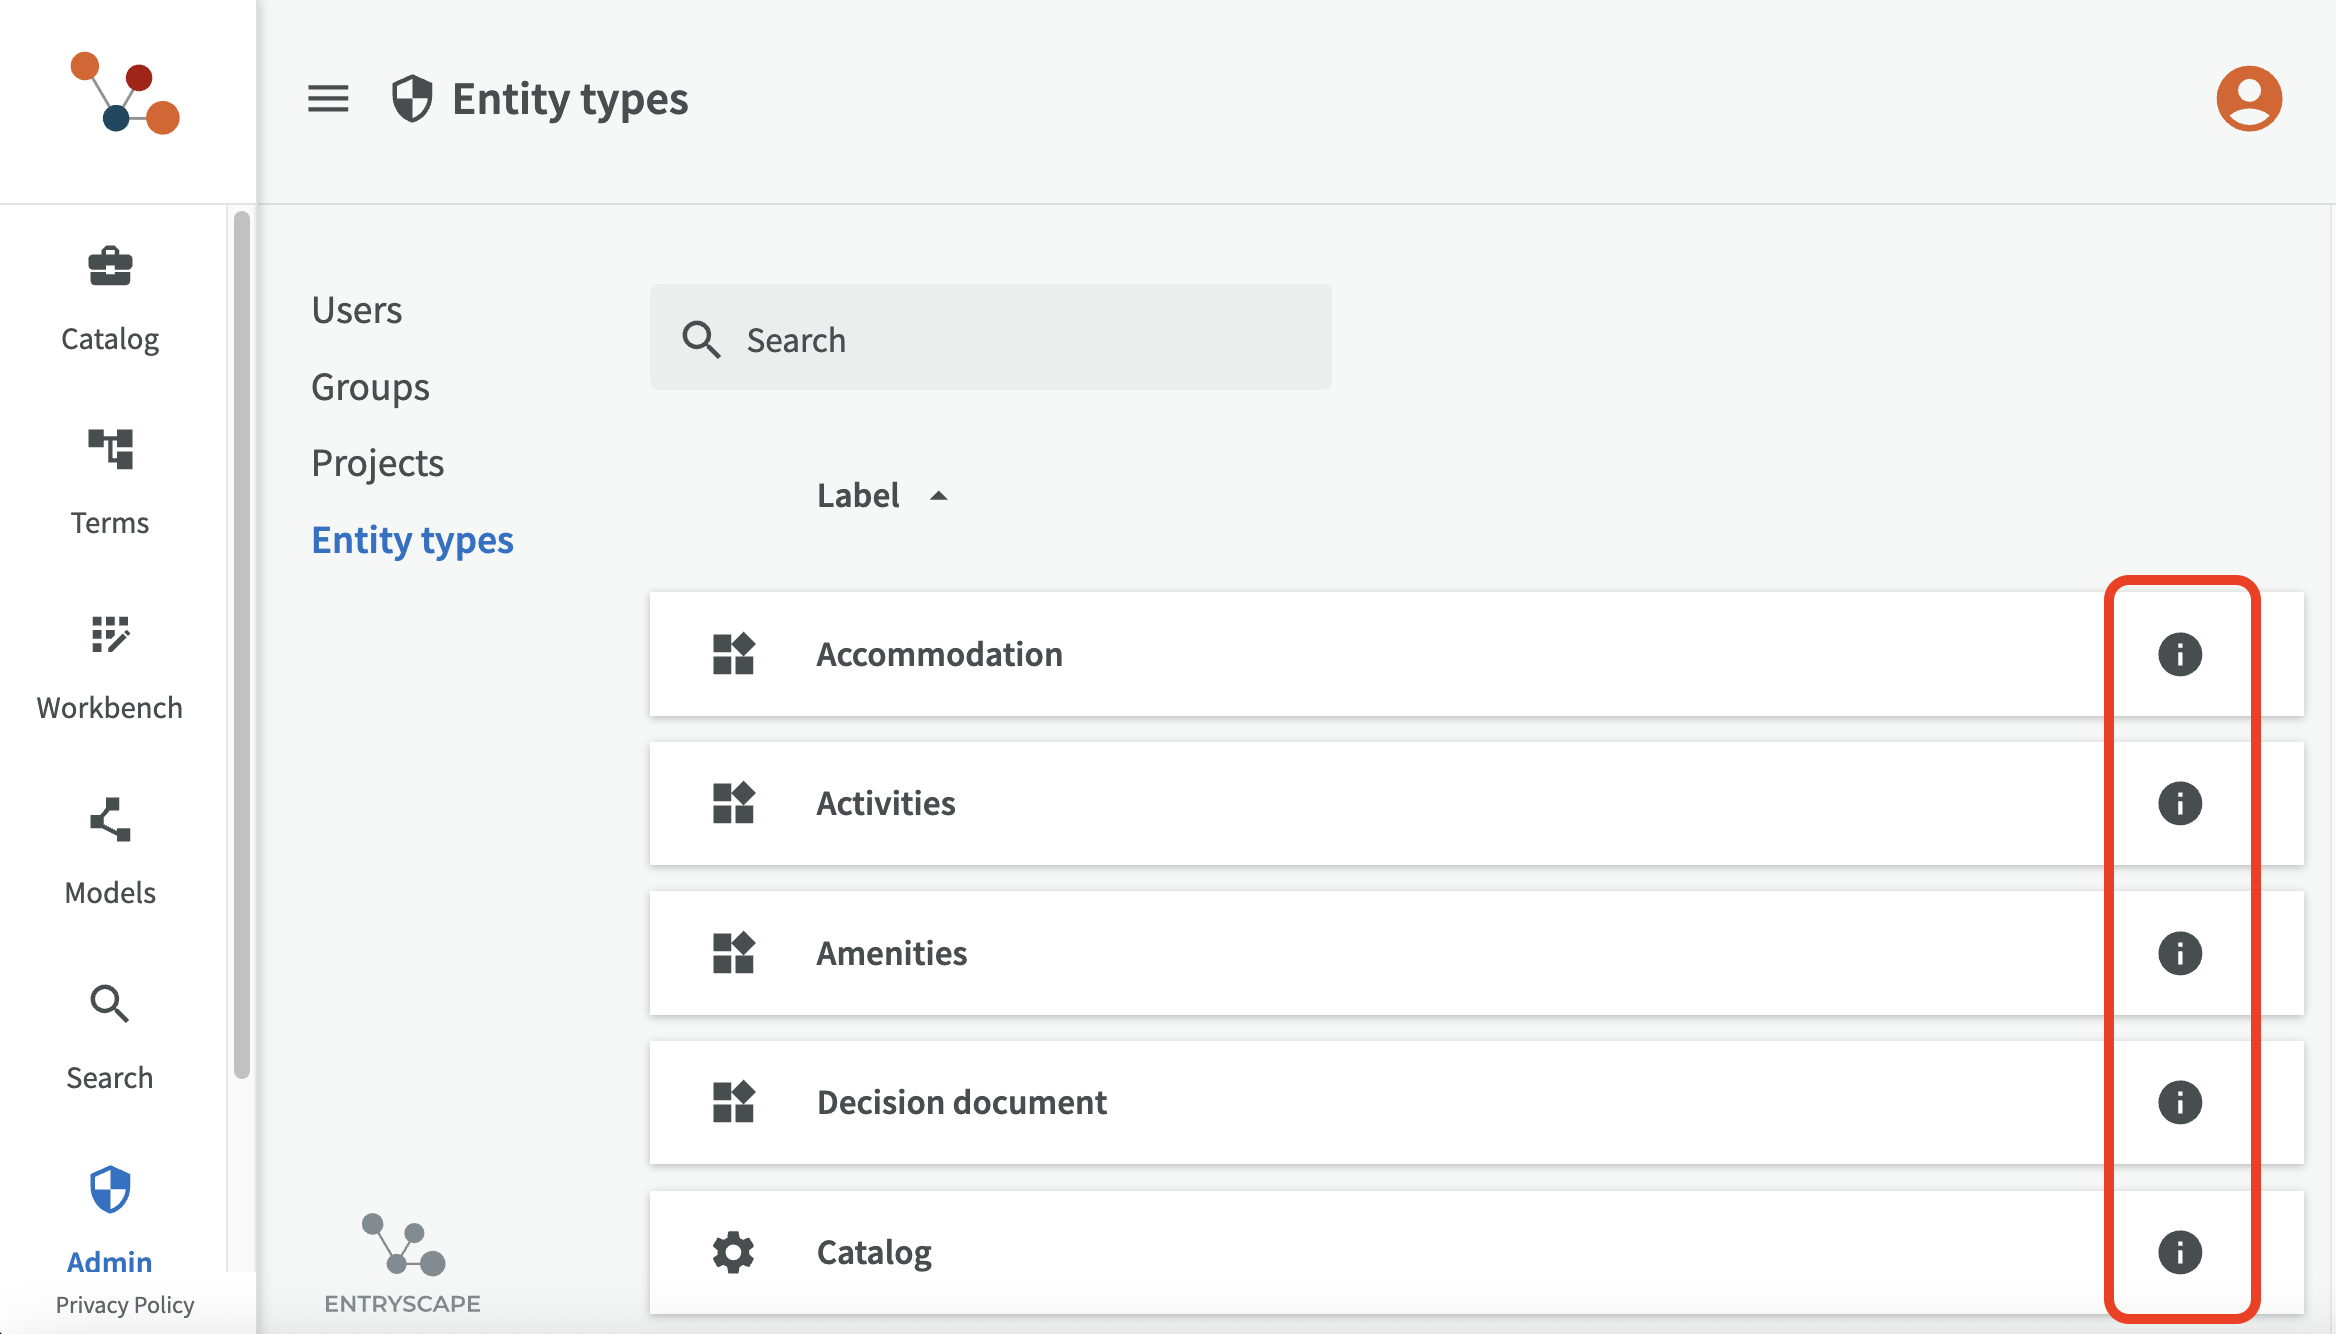Show info for Accommodation entity type
This screenshot has height=1334, width=2336.
tap(2179, 655)
